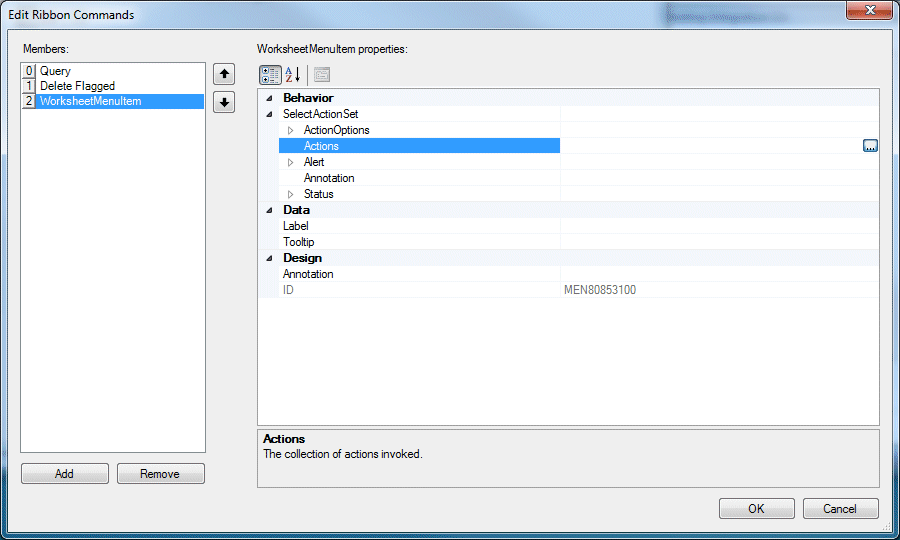Move selected member up with arrow button
The height and width of the screenshot is (540, 900).
pyautogui.click(x=224, y=74)
